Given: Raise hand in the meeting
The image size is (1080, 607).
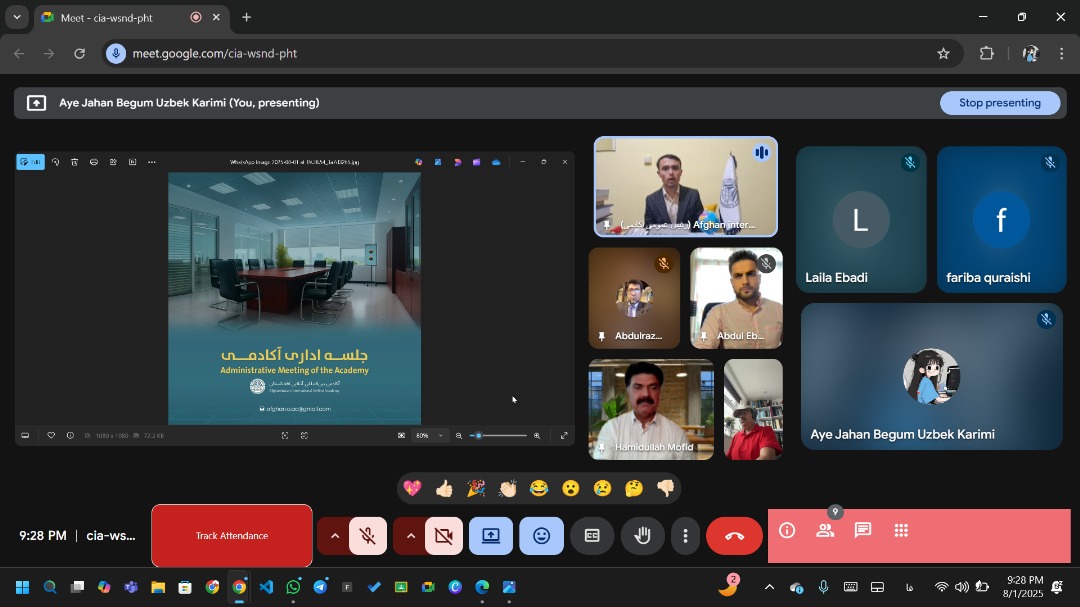Looking at the screenshot, I should click(642, 536).
